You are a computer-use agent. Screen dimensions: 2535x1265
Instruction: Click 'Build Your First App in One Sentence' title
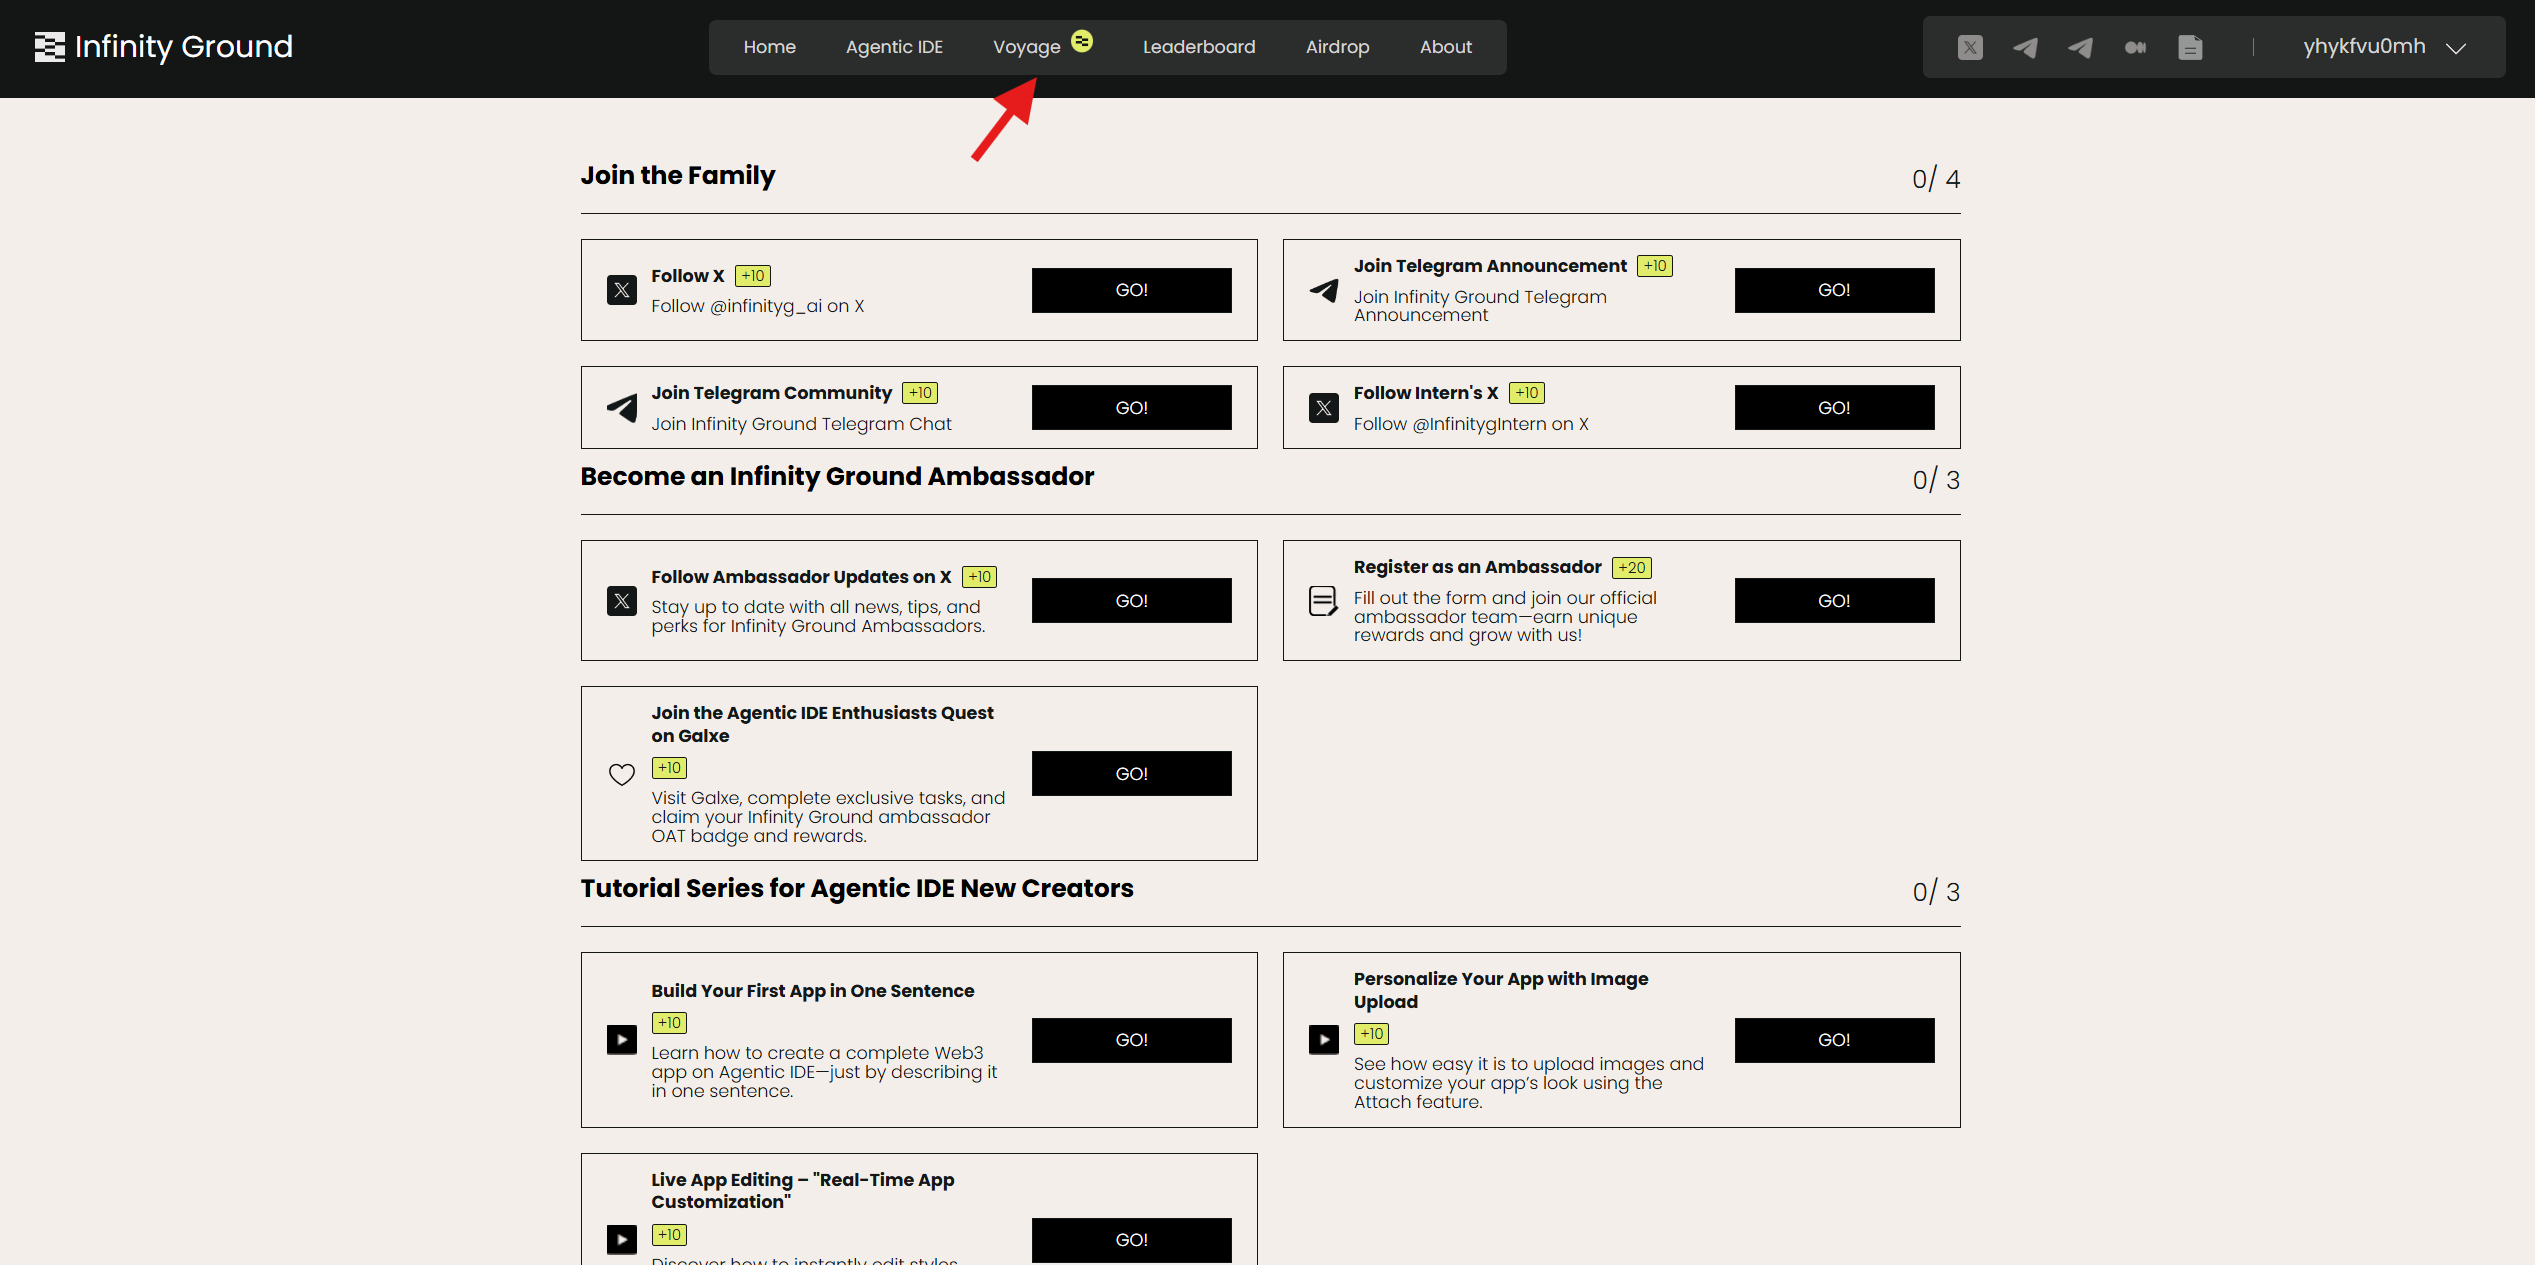click(x=813, y=991)
